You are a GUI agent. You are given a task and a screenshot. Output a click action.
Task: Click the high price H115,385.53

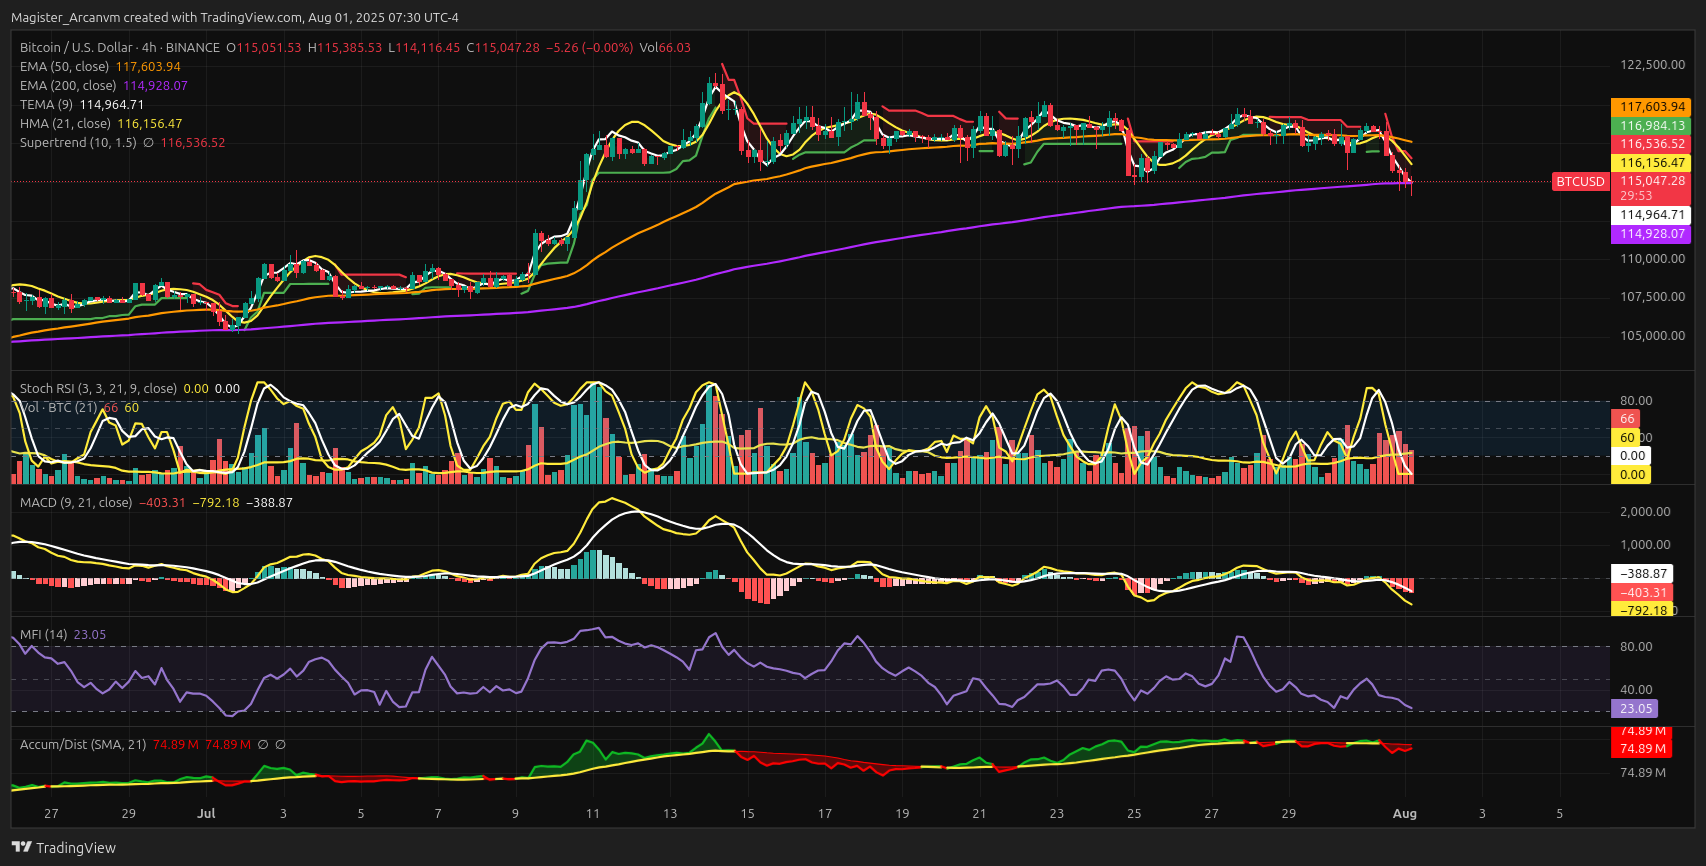345,47
